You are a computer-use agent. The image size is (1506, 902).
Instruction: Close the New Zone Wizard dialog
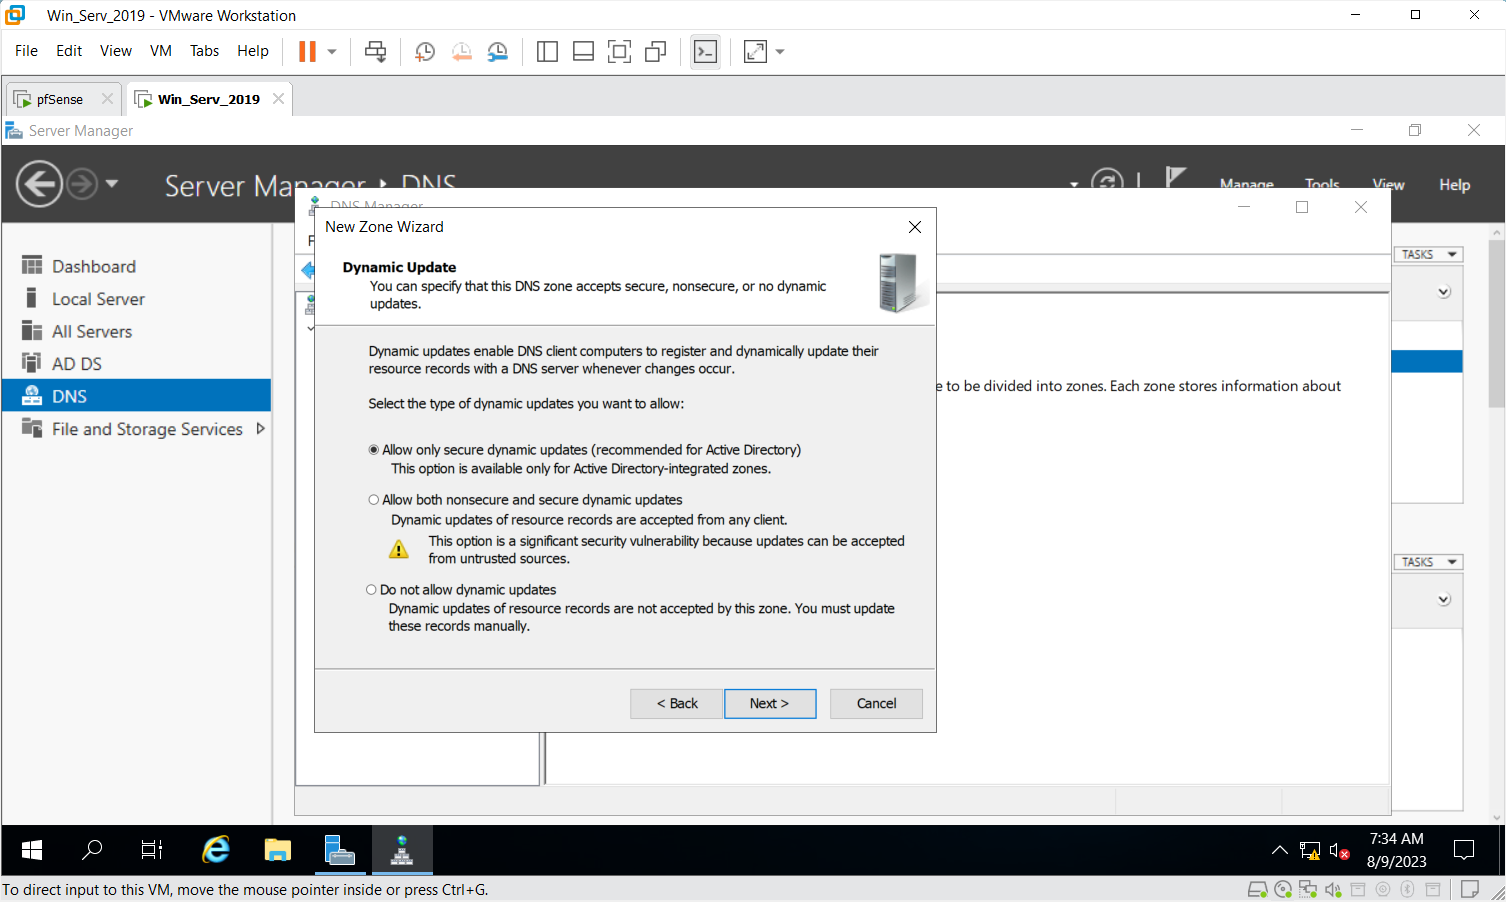pyautogui.click(x=914, y=227)
